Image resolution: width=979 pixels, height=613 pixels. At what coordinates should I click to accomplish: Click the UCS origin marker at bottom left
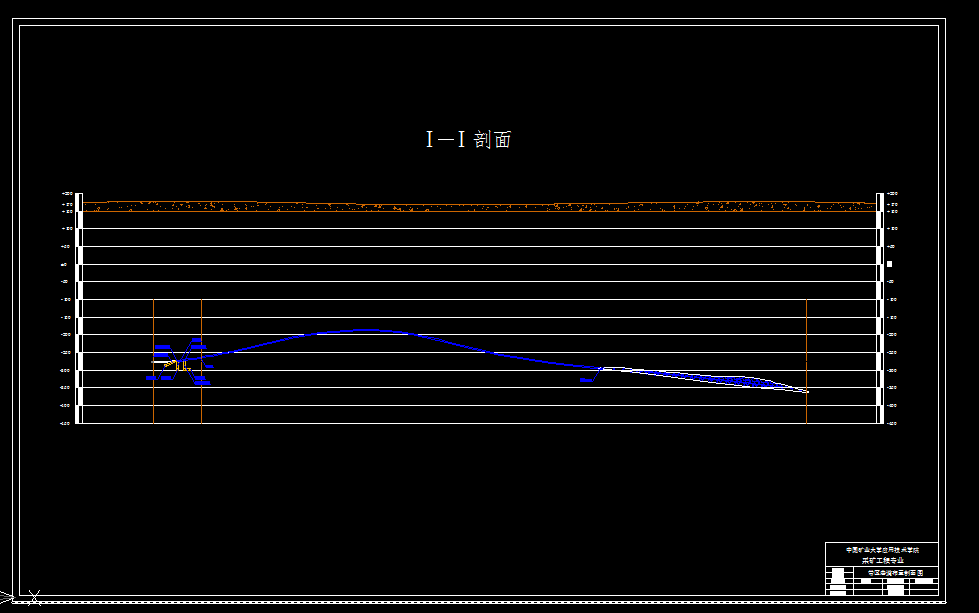coord(8,597)
